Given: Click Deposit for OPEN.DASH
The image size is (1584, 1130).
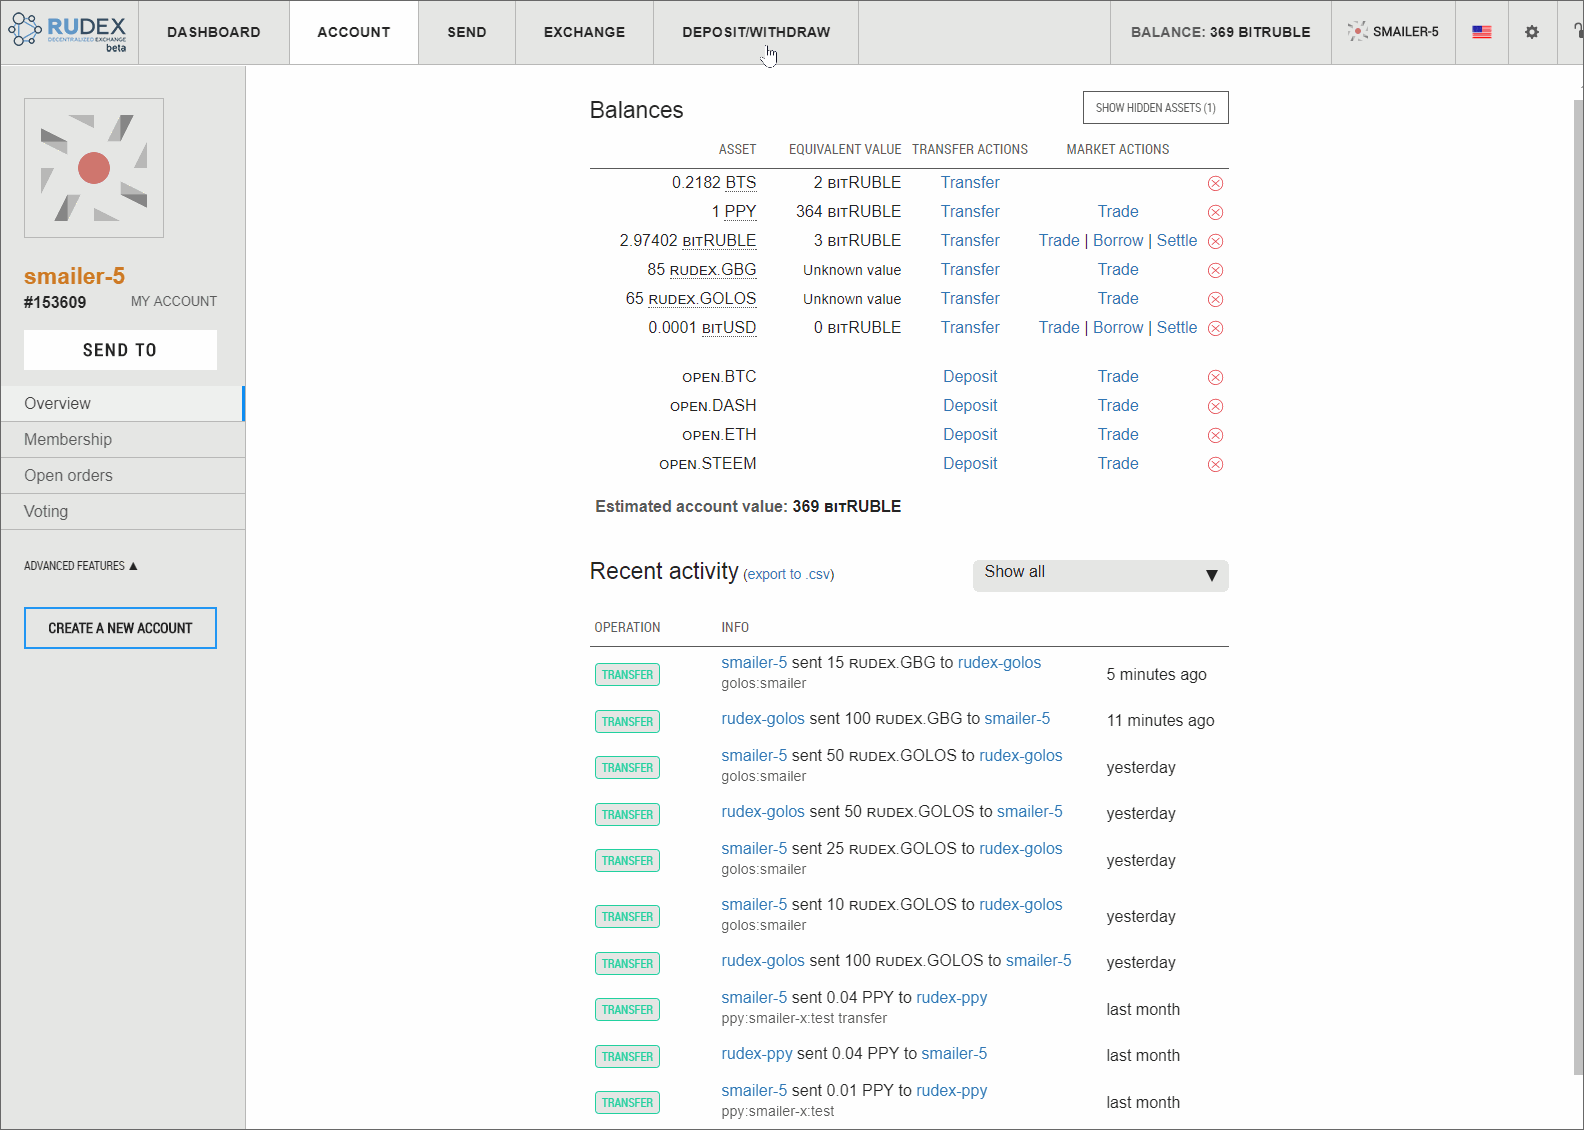Looking at the screenshot, I should [970, 406].
